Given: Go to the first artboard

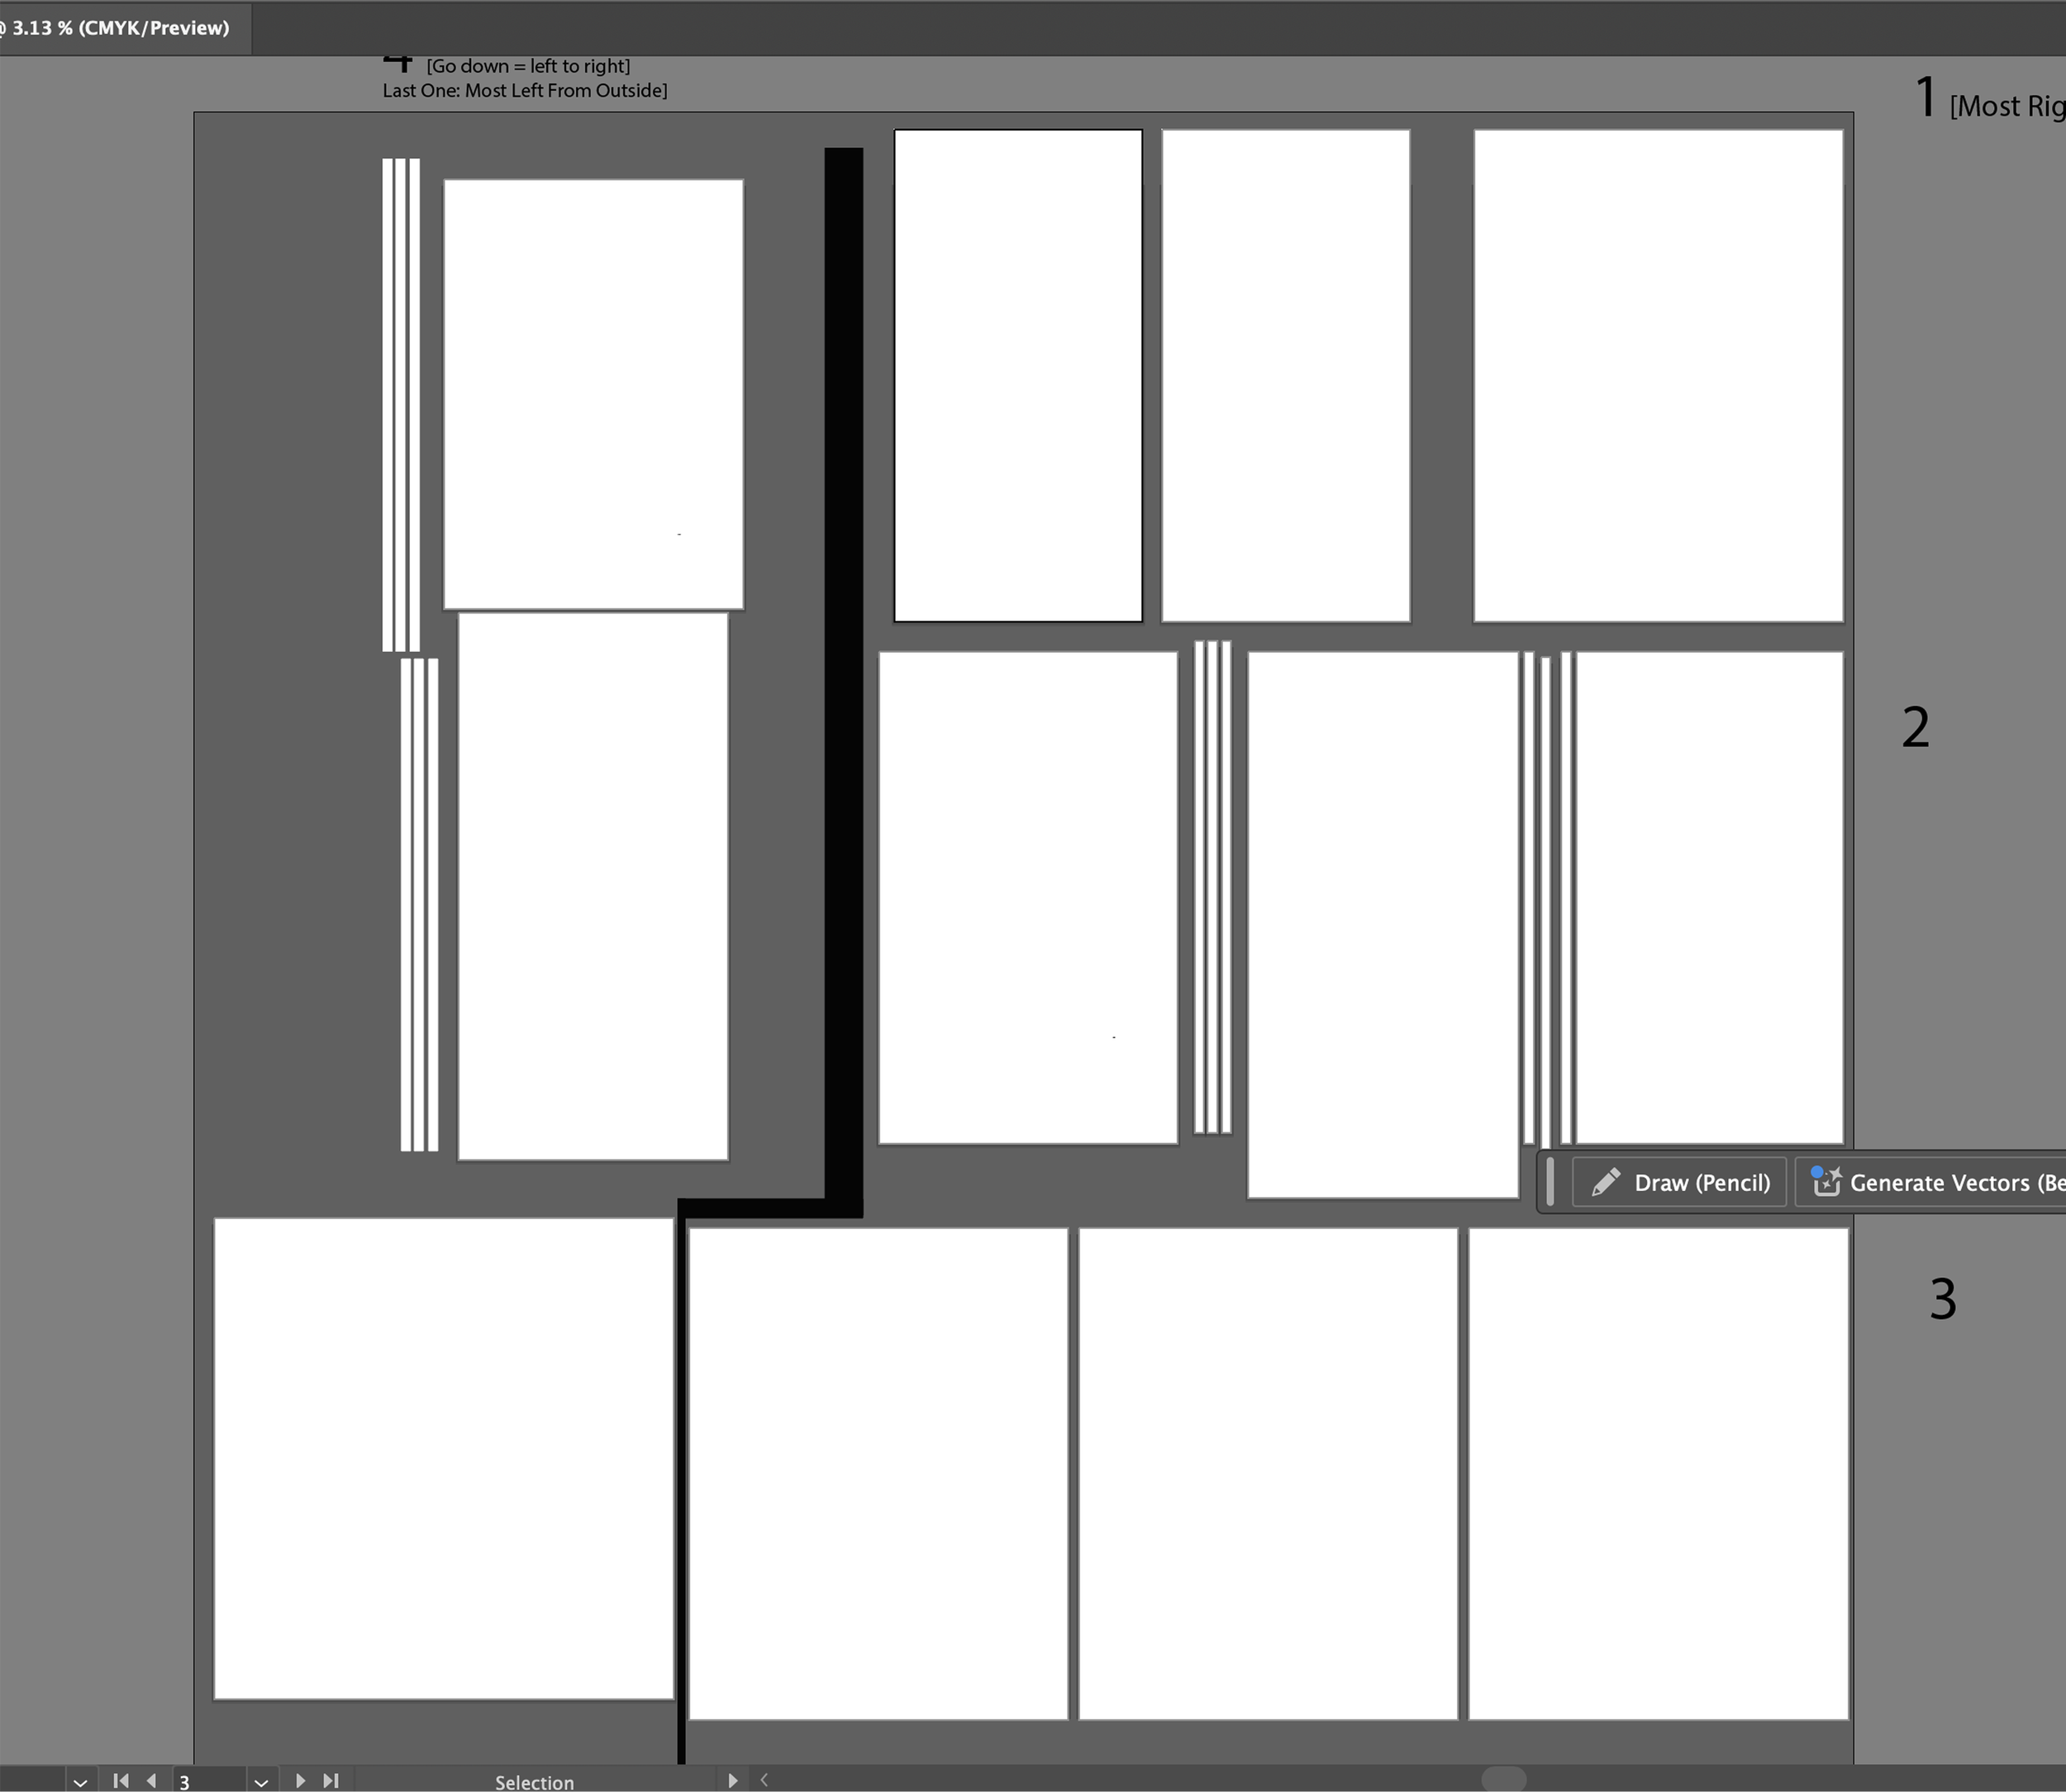Looking at the screenshot, I should pyautogui.click(x=121, y=1780).
